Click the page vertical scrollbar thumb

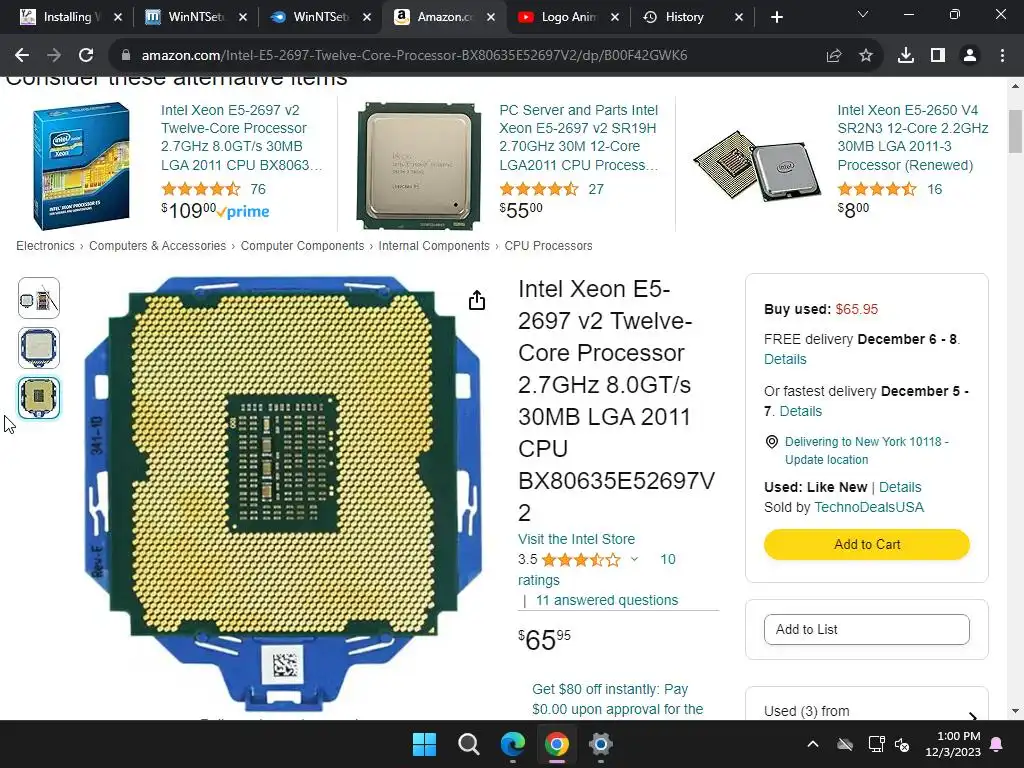pos(1015,131)
